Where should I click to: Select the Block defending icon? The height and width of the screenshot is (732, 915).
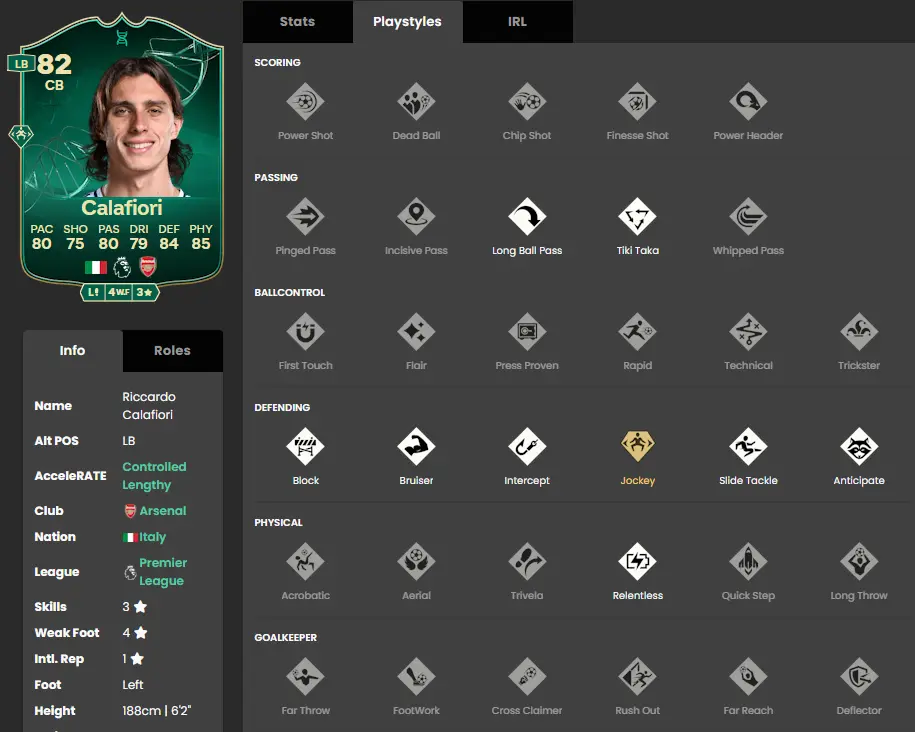tap(305, 447)
